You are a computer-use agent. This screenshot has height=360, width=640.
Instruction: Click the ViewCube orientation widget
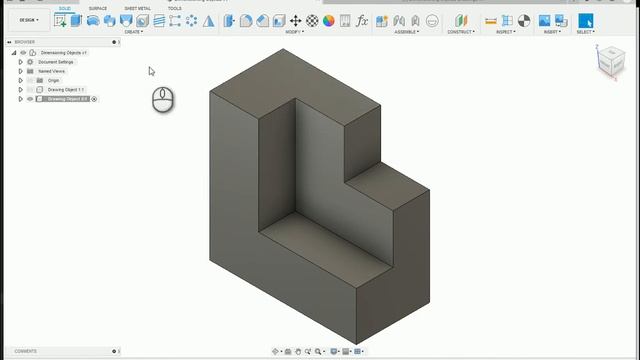(611, 61)
